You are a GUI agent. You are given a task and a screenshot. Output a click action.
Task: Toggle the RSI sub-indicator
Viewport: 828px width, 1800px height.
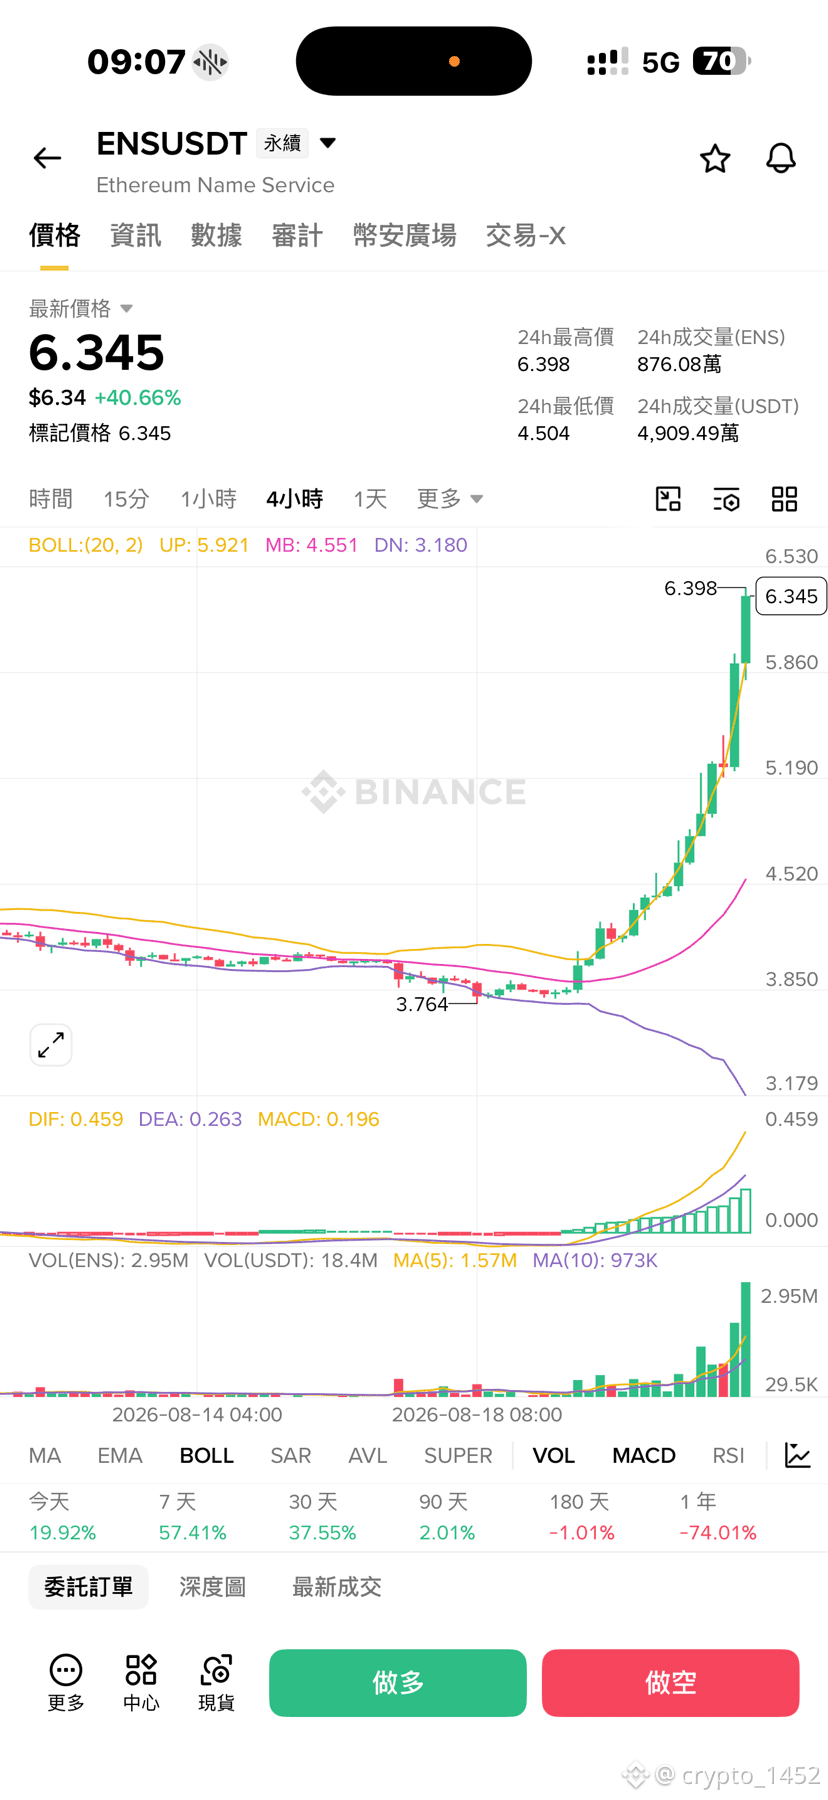coord(729,1456)
